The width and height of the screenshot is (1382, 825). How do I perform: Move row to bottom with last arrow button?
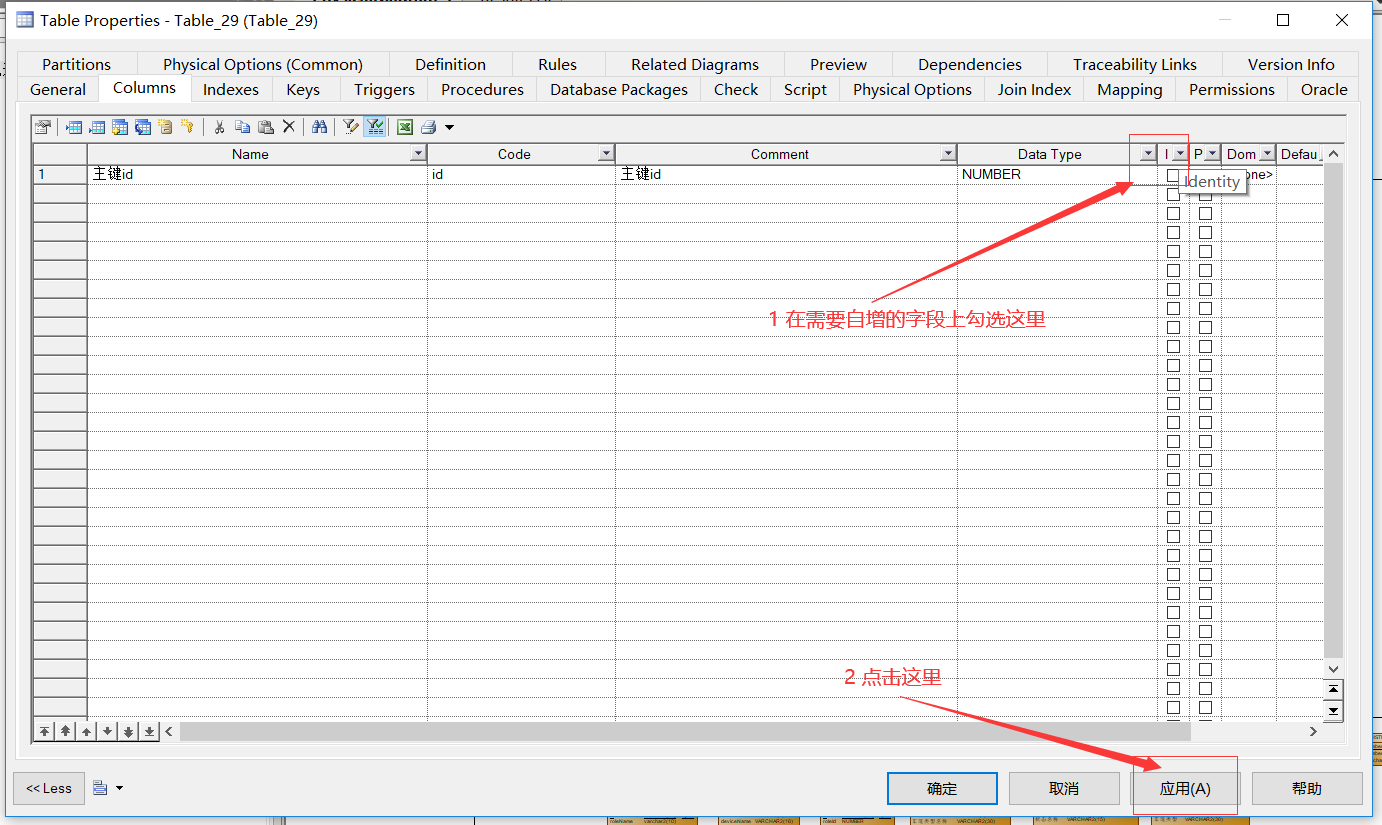tap(150, 732)
